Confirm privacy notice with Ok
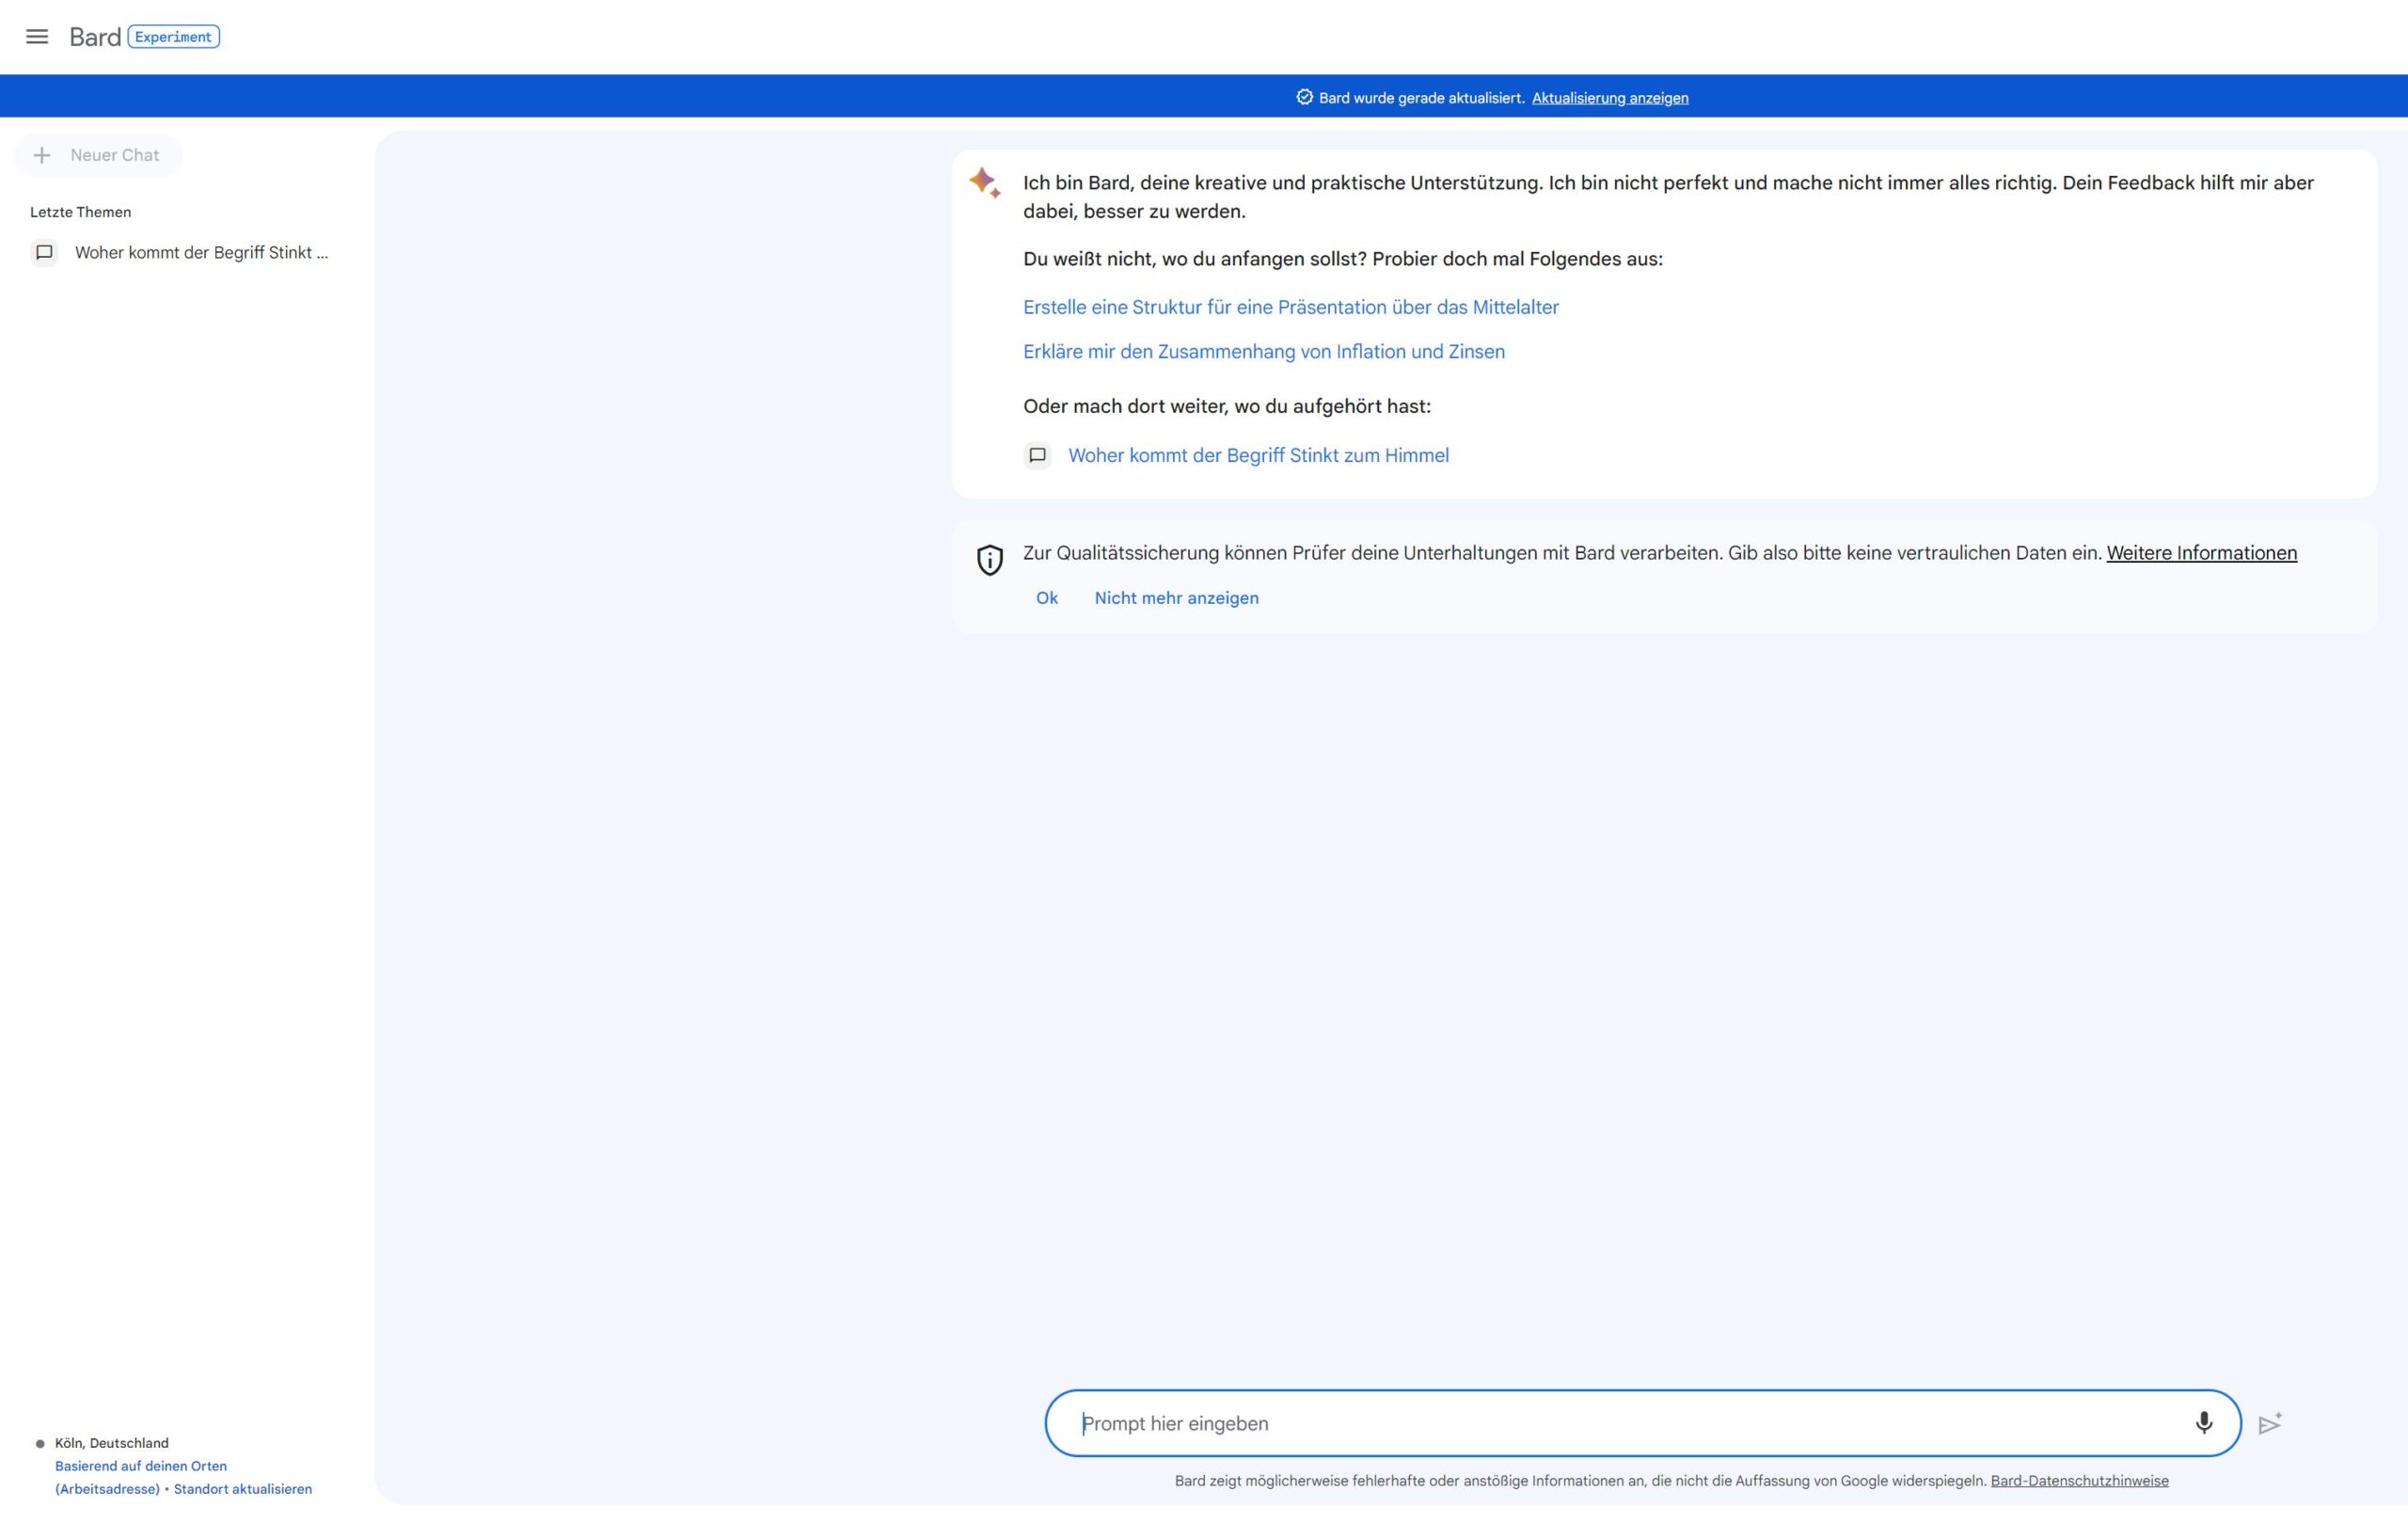This screenshot has width=2408, height=1523. [1046, 598]
